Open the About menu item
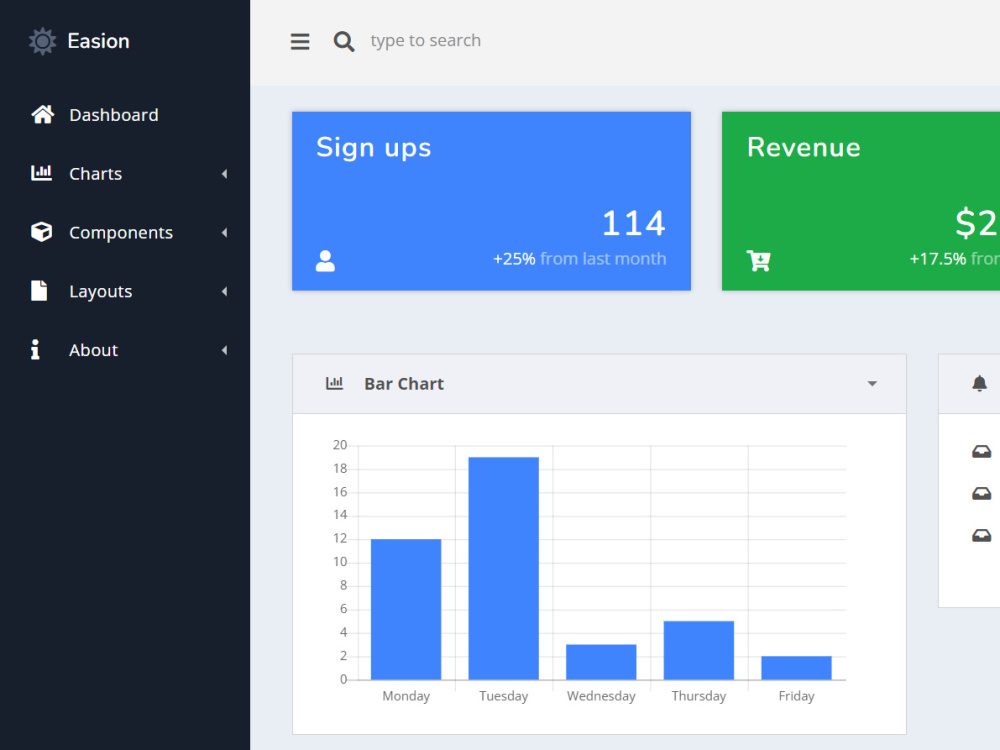Screen dimensions: 1000x750 click(125, 350)
